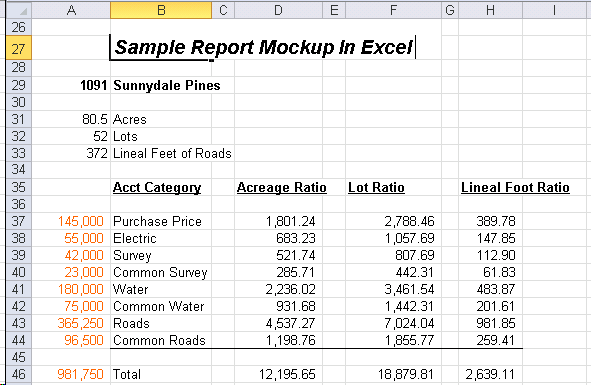This screenshot has width=591, height=385.
Task: Click the Sample Report Mockup In Excel title
Action: tap(263, 48)
